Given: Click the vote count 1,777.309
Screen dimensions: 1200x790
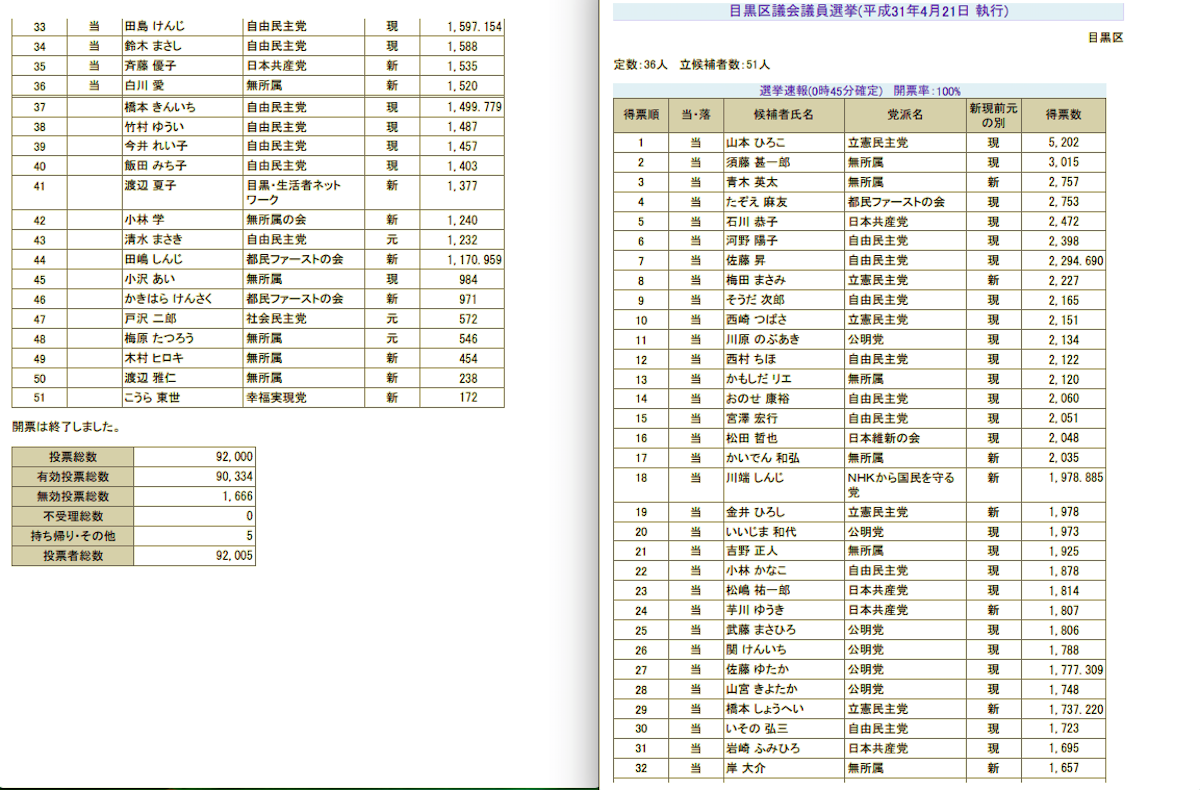Looking at the screenshot, I should pos(1076,669).
